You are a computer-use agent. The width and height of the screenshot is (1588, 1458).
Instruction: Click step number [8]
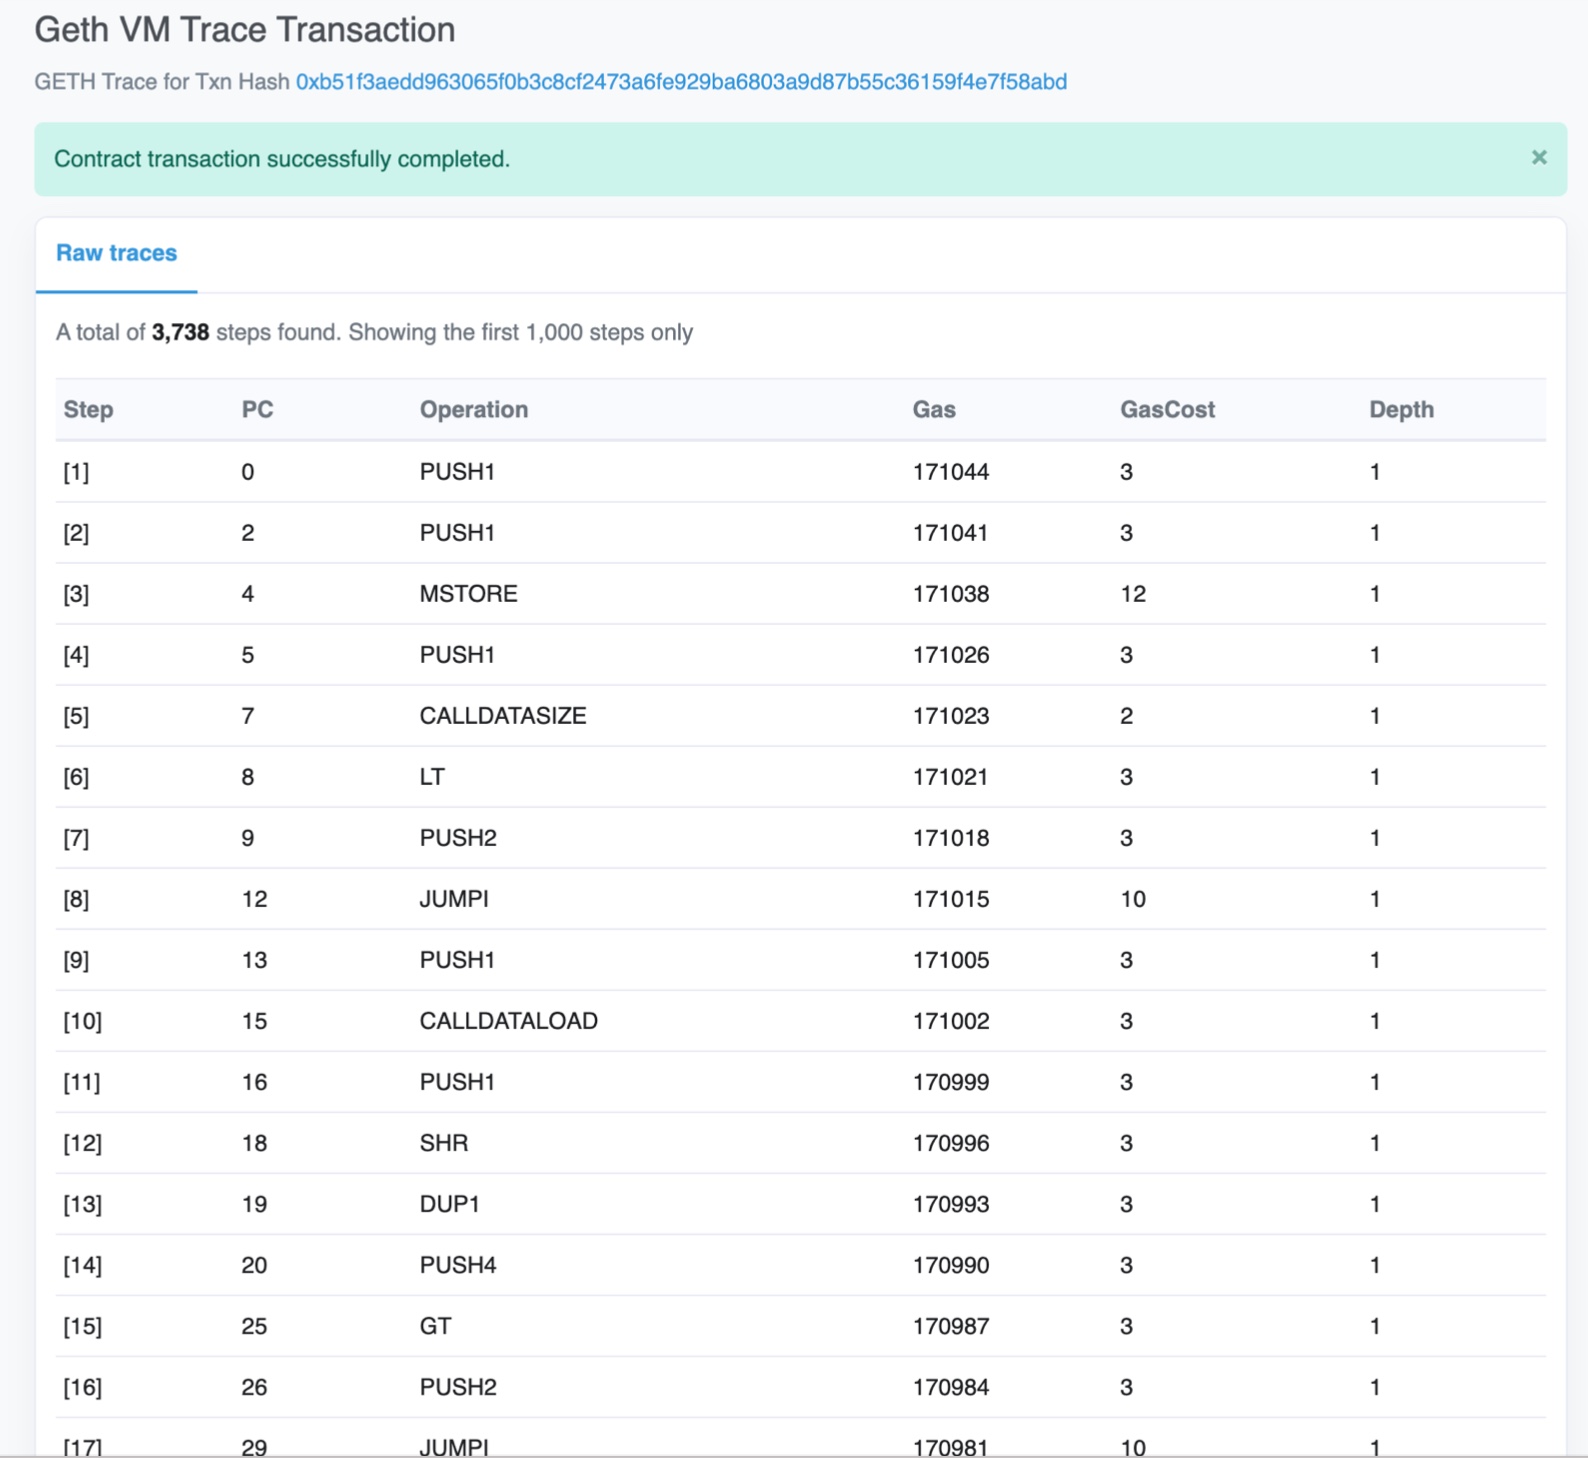point(76,899)
